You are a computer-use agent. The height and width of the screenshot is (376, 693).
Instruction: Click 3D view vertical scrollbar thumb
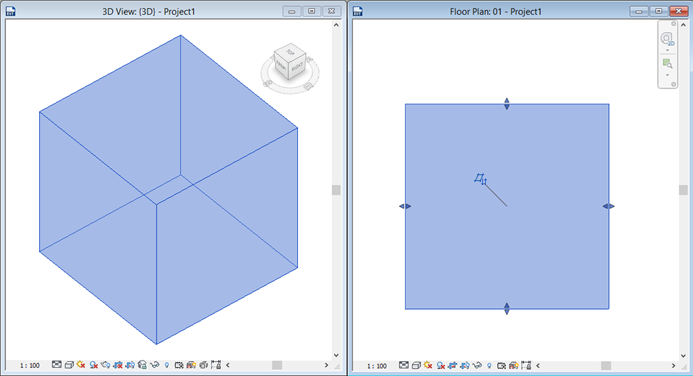[336, 190]
